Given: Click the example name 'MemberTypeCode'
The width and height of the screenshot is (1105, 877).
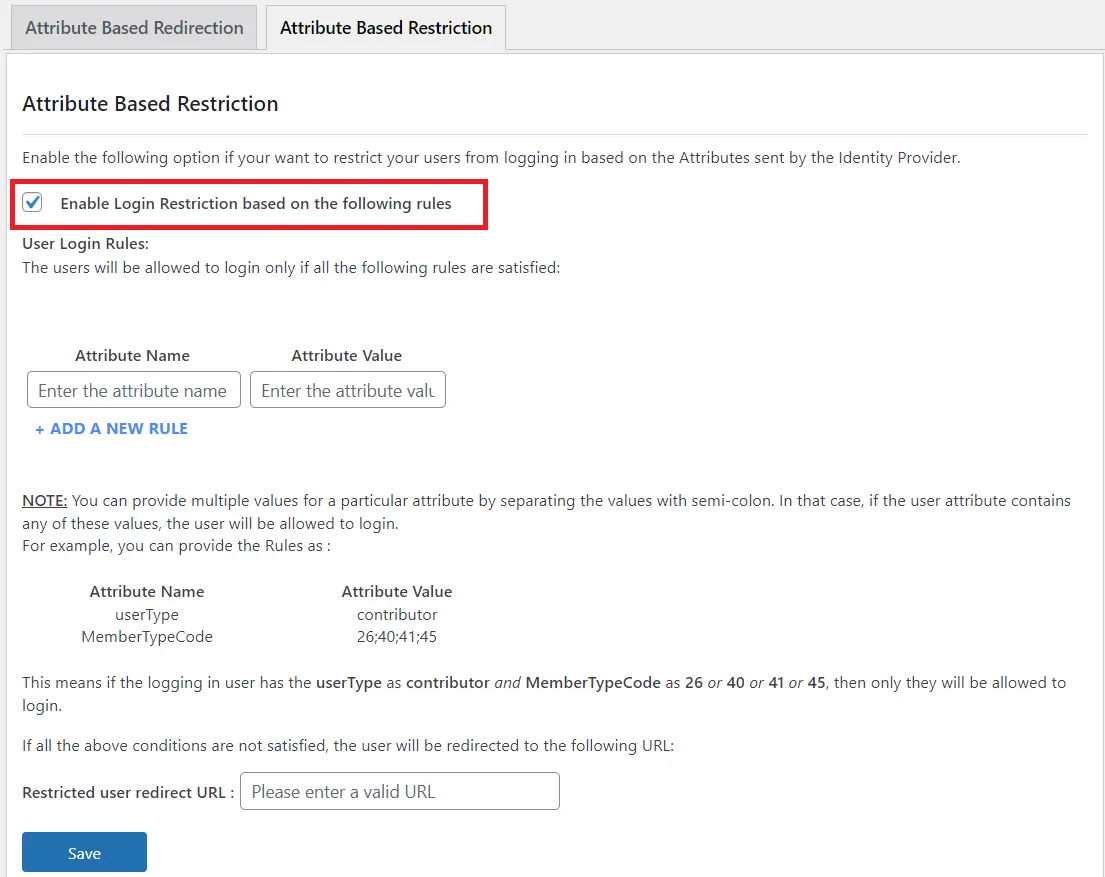Looking at the screenshot, I should click(x=147, y=637).
